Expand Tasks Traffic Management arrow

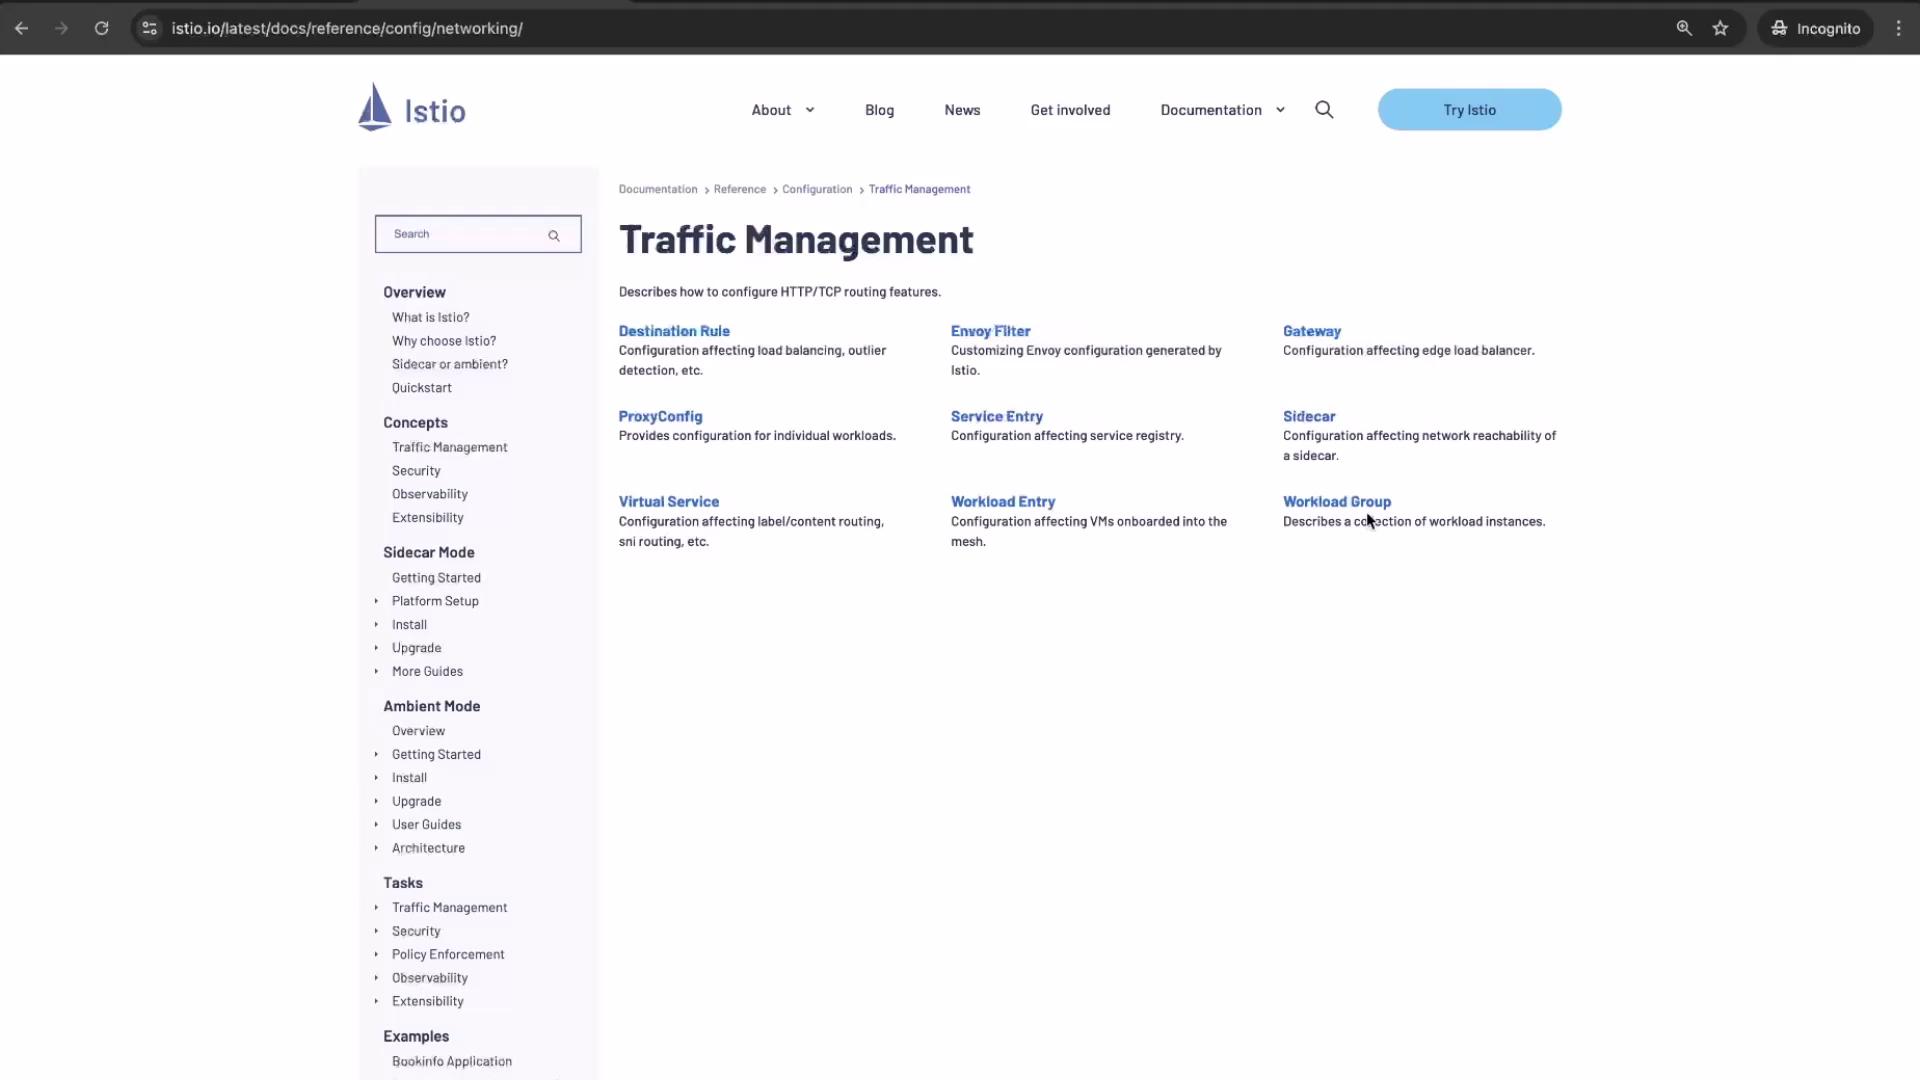376,908
